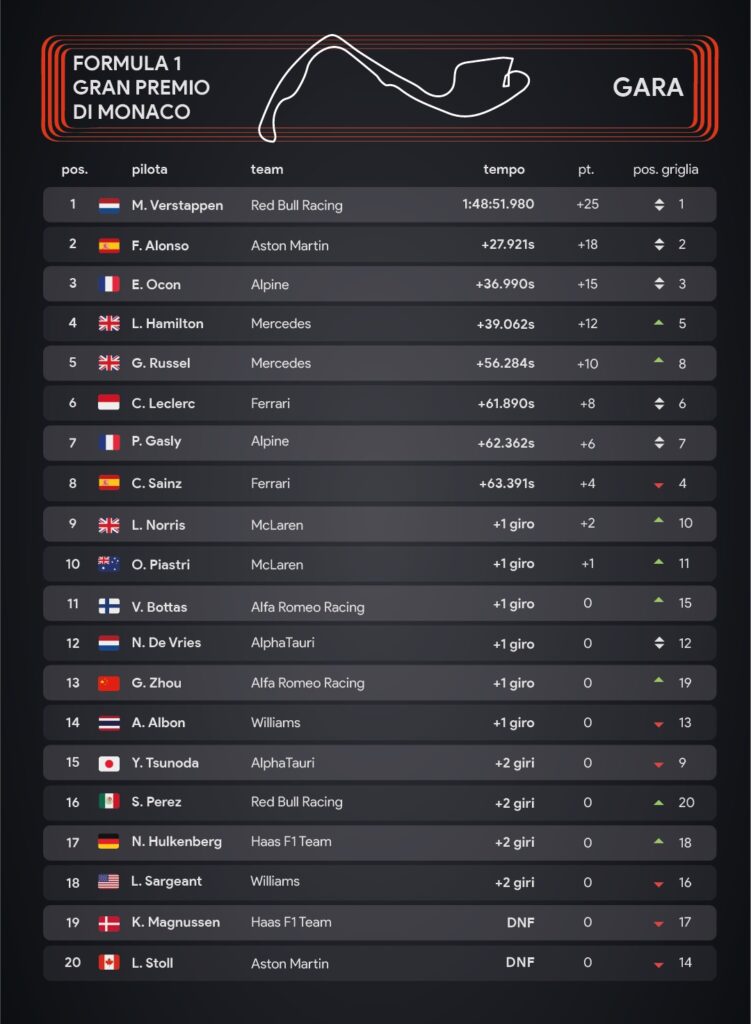
Task: Click the Mexican flag next to S. Perez
Action: (108, 801)
